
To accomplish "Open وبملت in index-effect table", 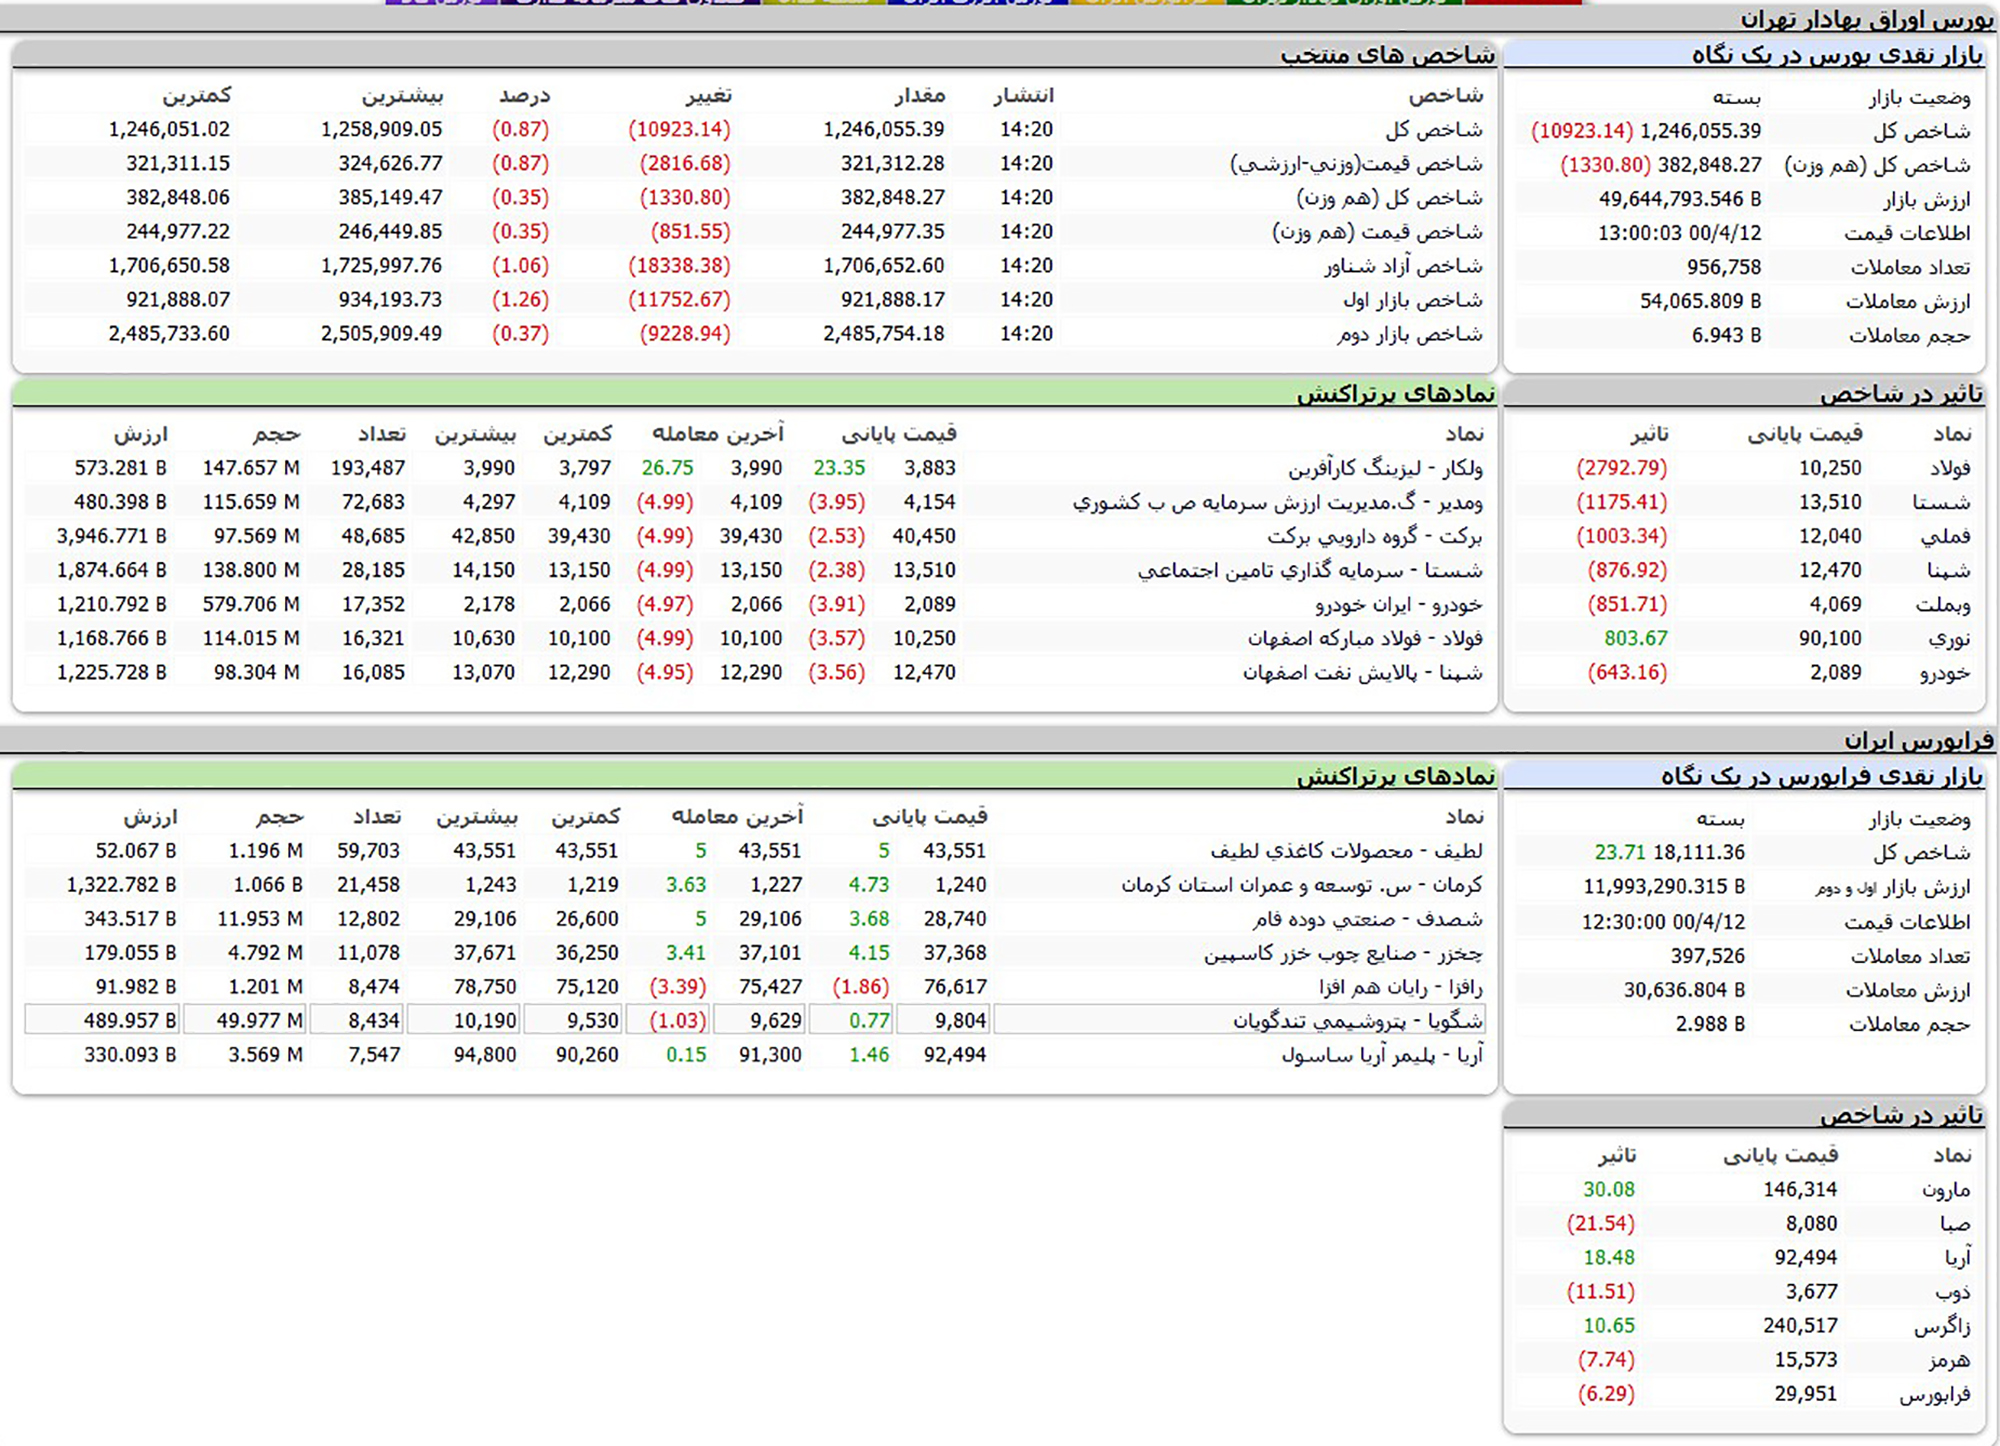I will pos(1943,604).
